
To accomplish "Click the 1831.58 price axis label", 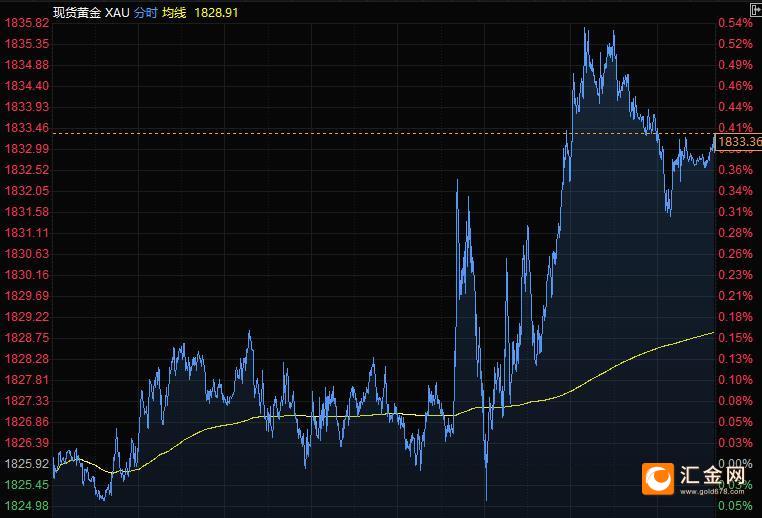I will (27, 212).
